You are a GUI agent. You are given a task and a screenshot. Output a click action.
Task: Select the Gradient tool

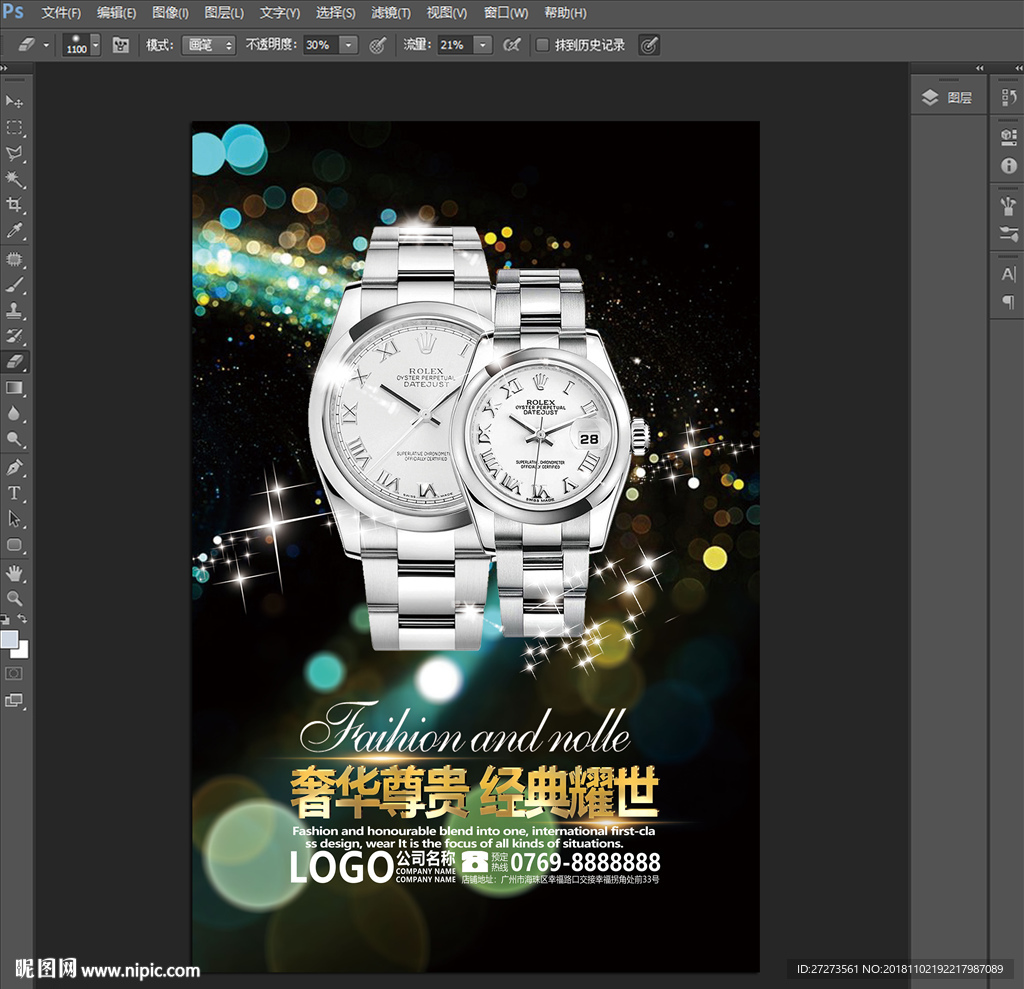[x=14, y=388]
